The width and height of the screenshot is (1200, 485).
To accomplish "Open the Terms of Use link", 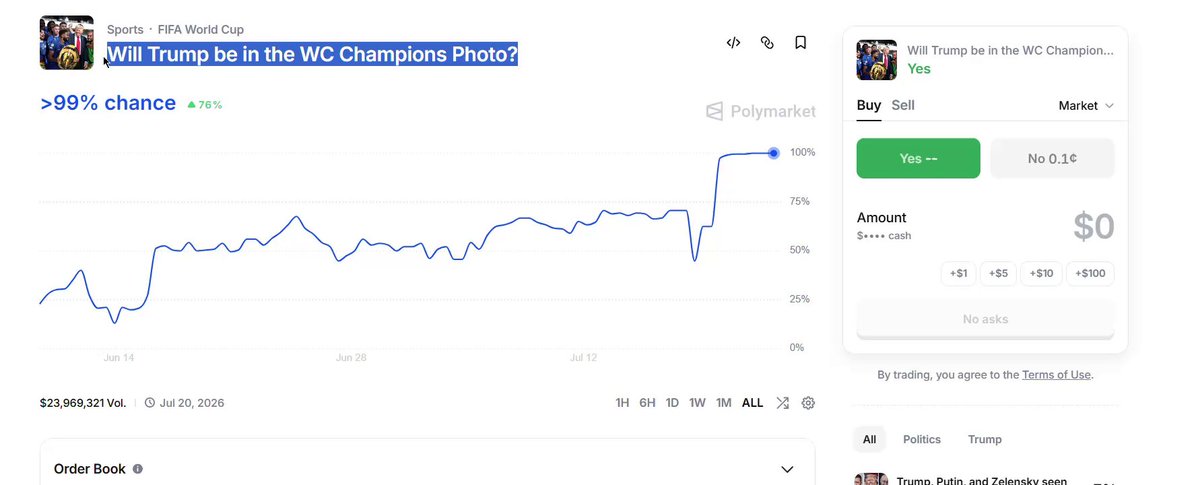I will tap(1056, 375).
